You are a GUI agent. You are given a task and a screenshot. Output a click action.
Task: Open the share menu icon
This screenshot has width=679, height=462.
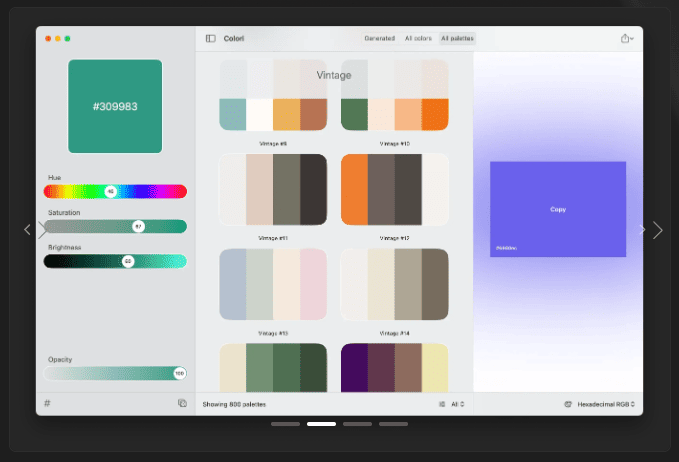(x=627, y=39)
